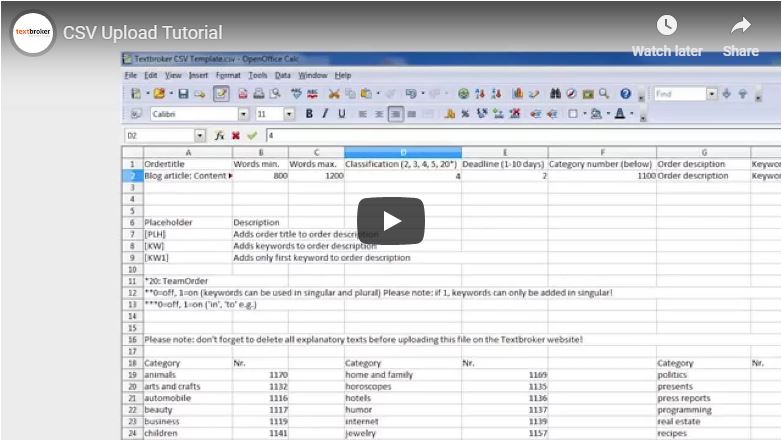This screenshot has height=440, width=782.
Task: Expand the Borders dropdown arrow
Action: coord(585,114)
